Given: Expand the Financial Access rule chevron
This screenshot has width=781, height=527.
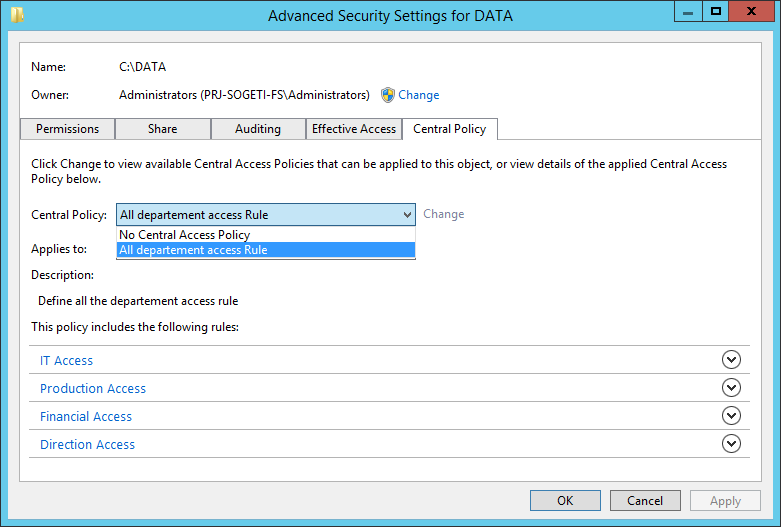Looking at the screenshot, I should click(x=731, y=415).
